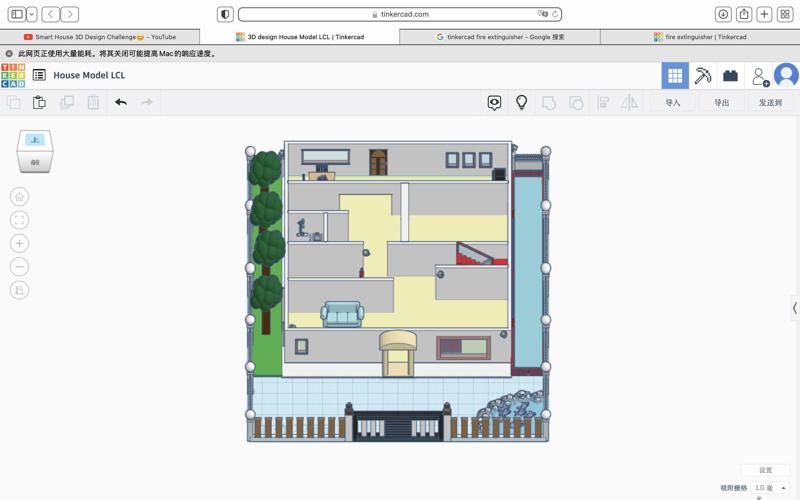Dismiss the energy usage warning bar

click(x=9, y=53)
